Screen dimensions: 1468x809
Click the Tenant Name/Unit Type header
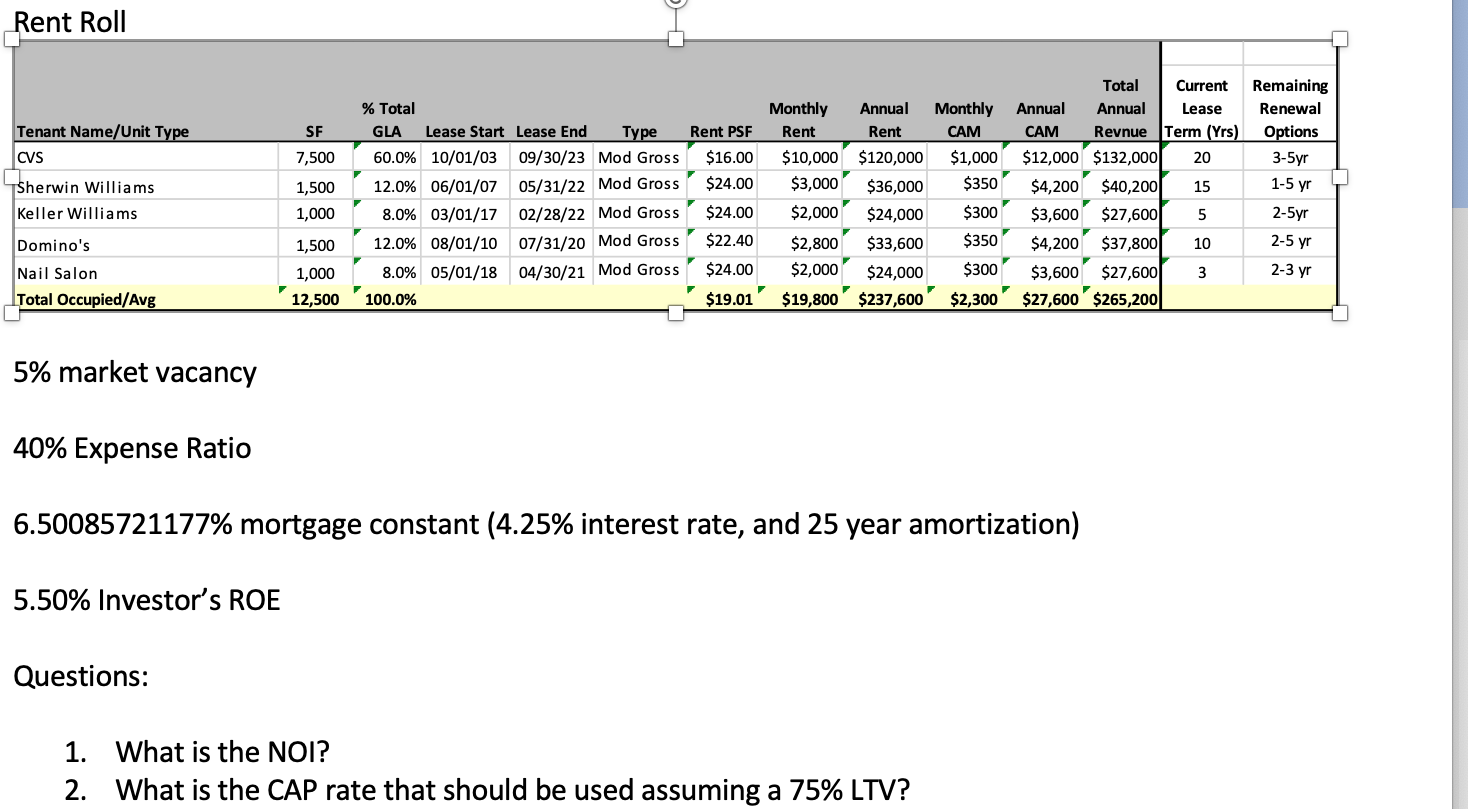103,131
